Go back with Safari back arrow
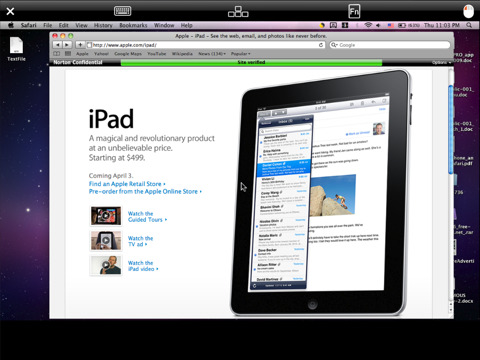Viewport: 480px width, 360px height. pos(57,45)
